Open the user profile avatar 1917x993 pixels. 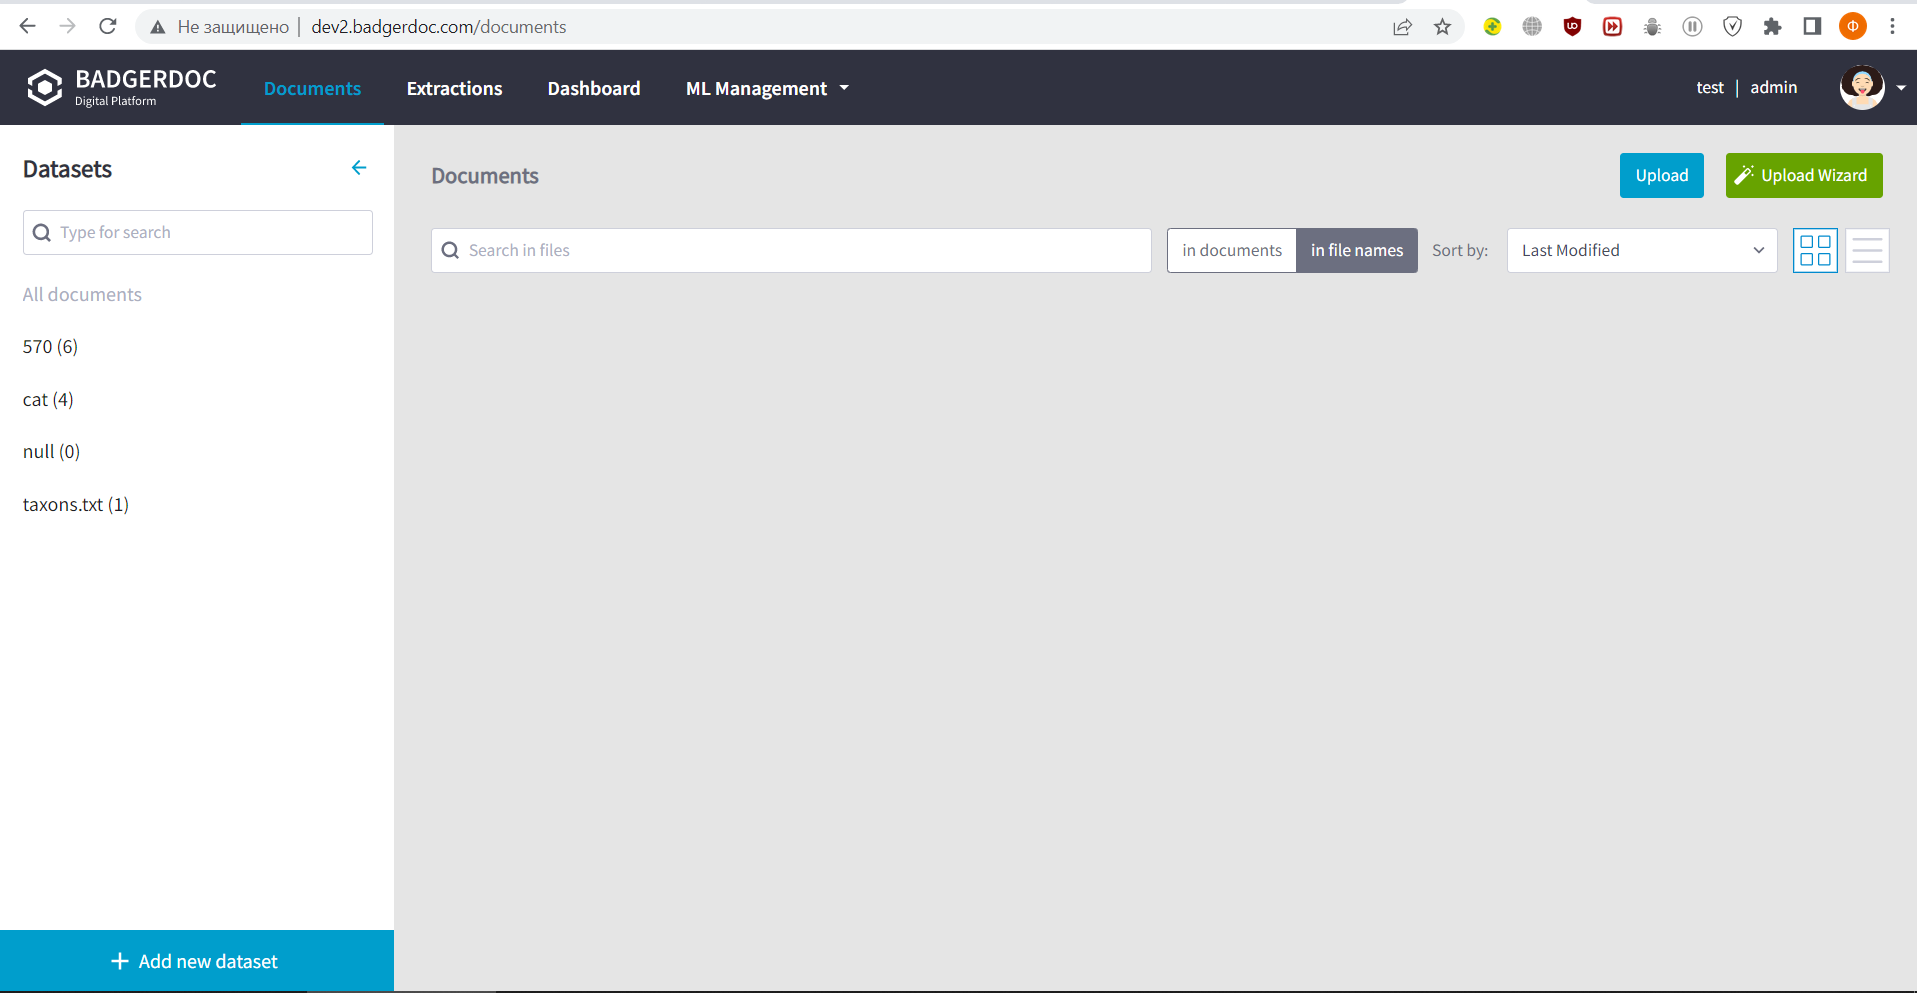(1861, 87)
